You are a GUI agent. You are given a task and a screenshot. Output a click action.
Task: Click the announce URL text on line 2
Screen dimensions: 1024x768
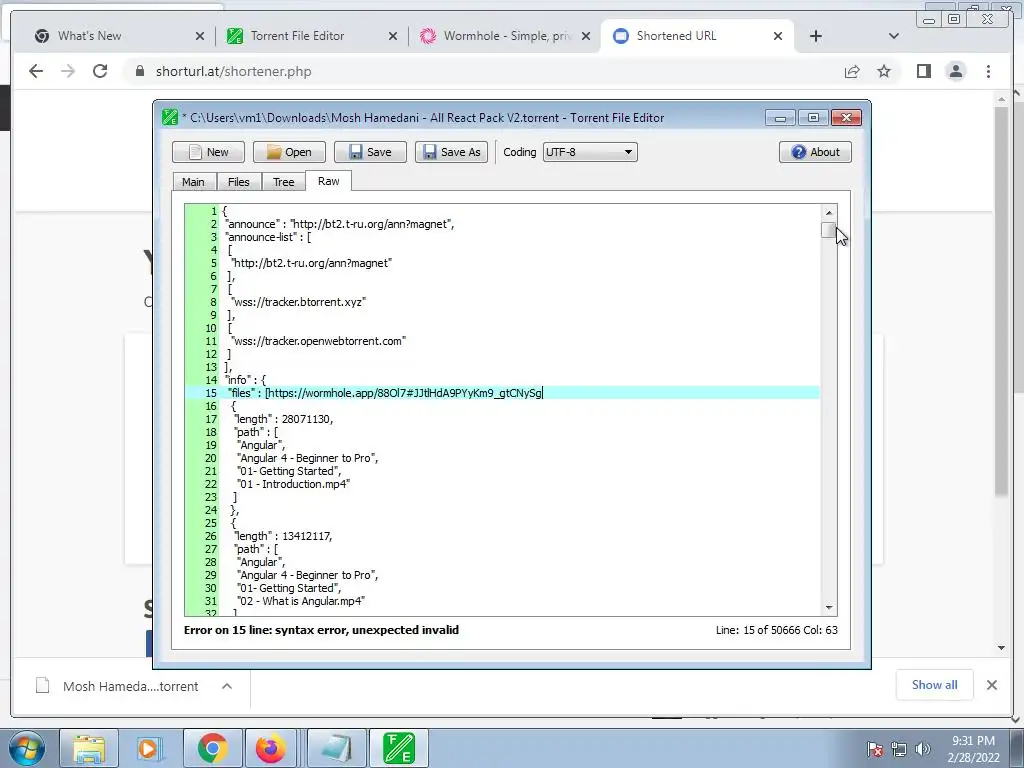372,224
